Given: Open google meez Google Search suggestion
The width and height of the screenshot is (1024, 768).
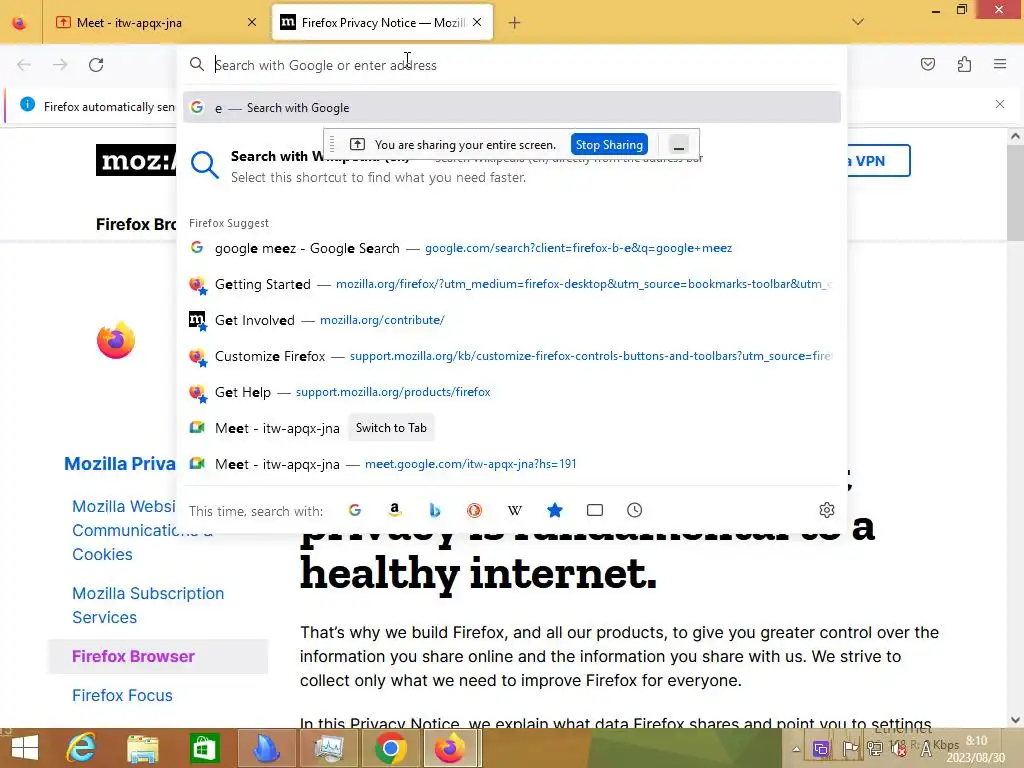Looking at the screenshot, I should (x=512, y=248).
